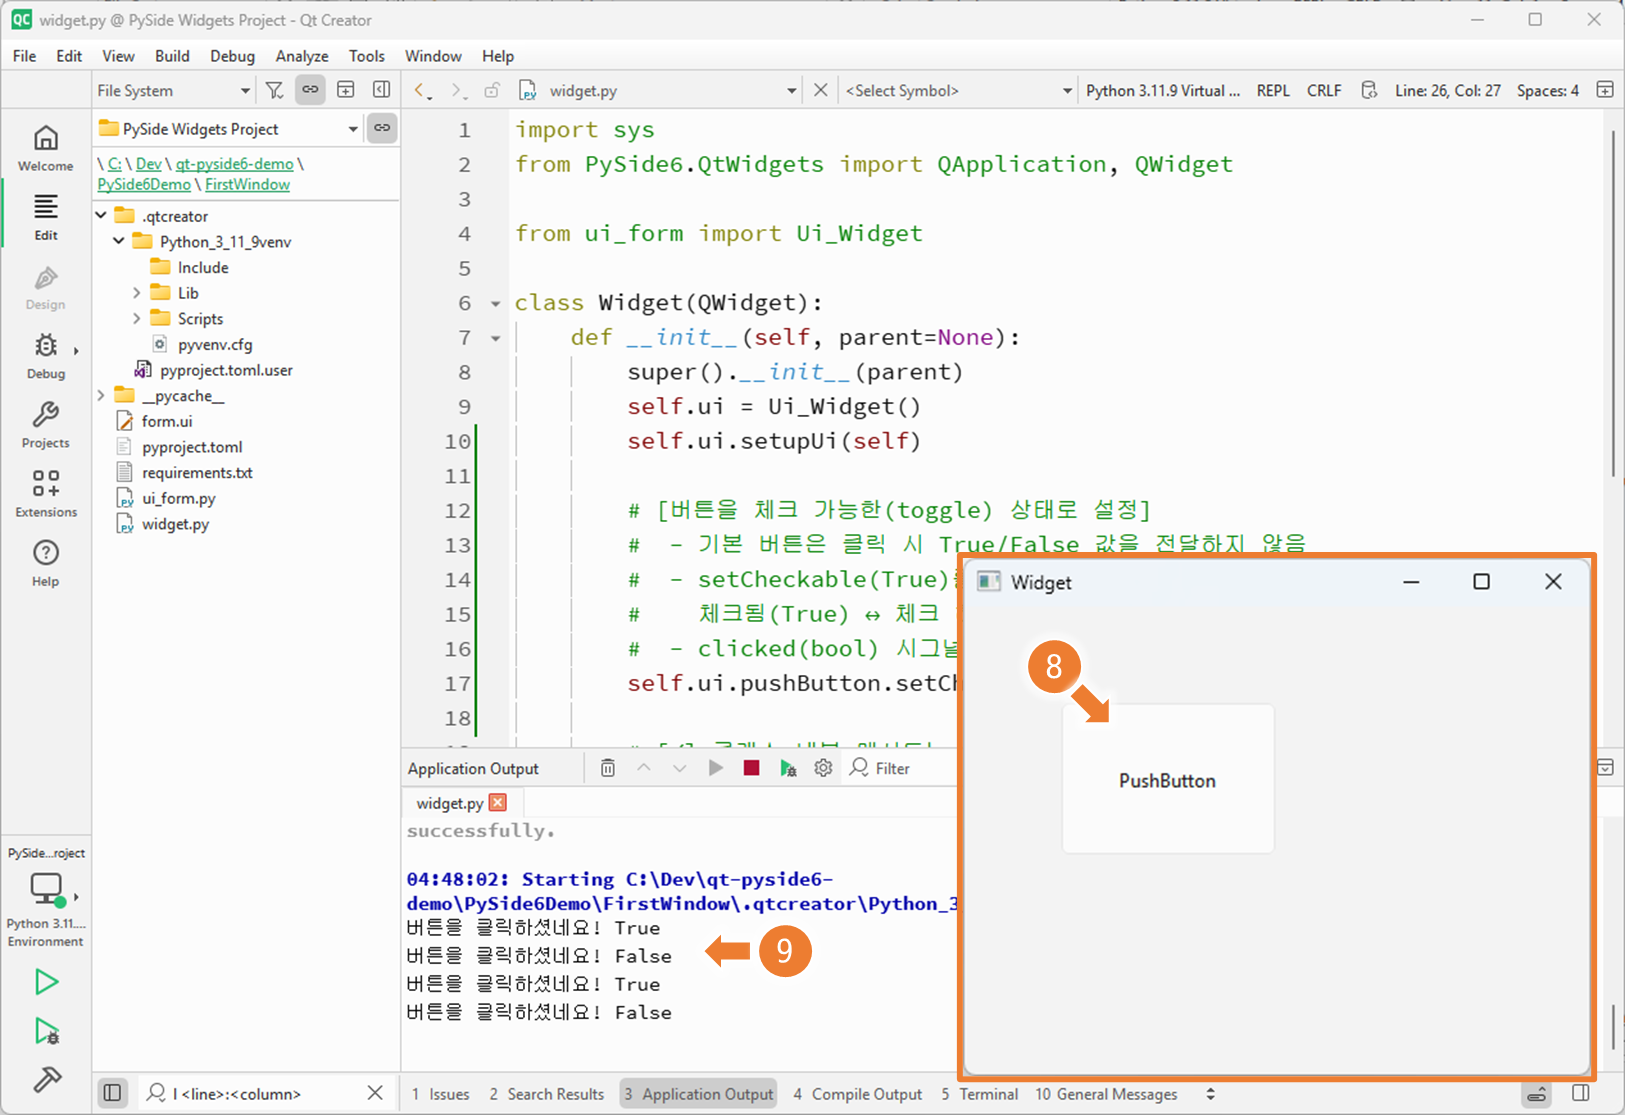Stop the running application
The height and width of the screenshot is (1115, 1625).
751,768
